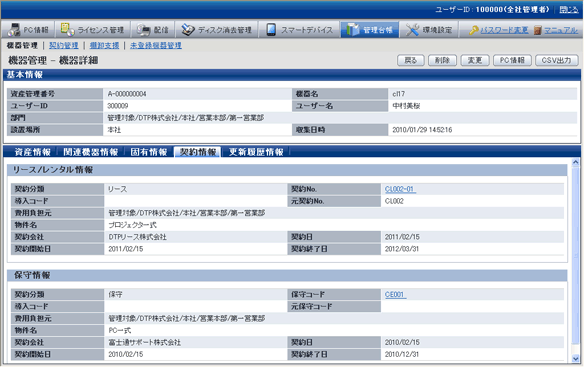Click the scrollbar up arrow
Screen dimensions: 584x367
(x=575, y=162)
